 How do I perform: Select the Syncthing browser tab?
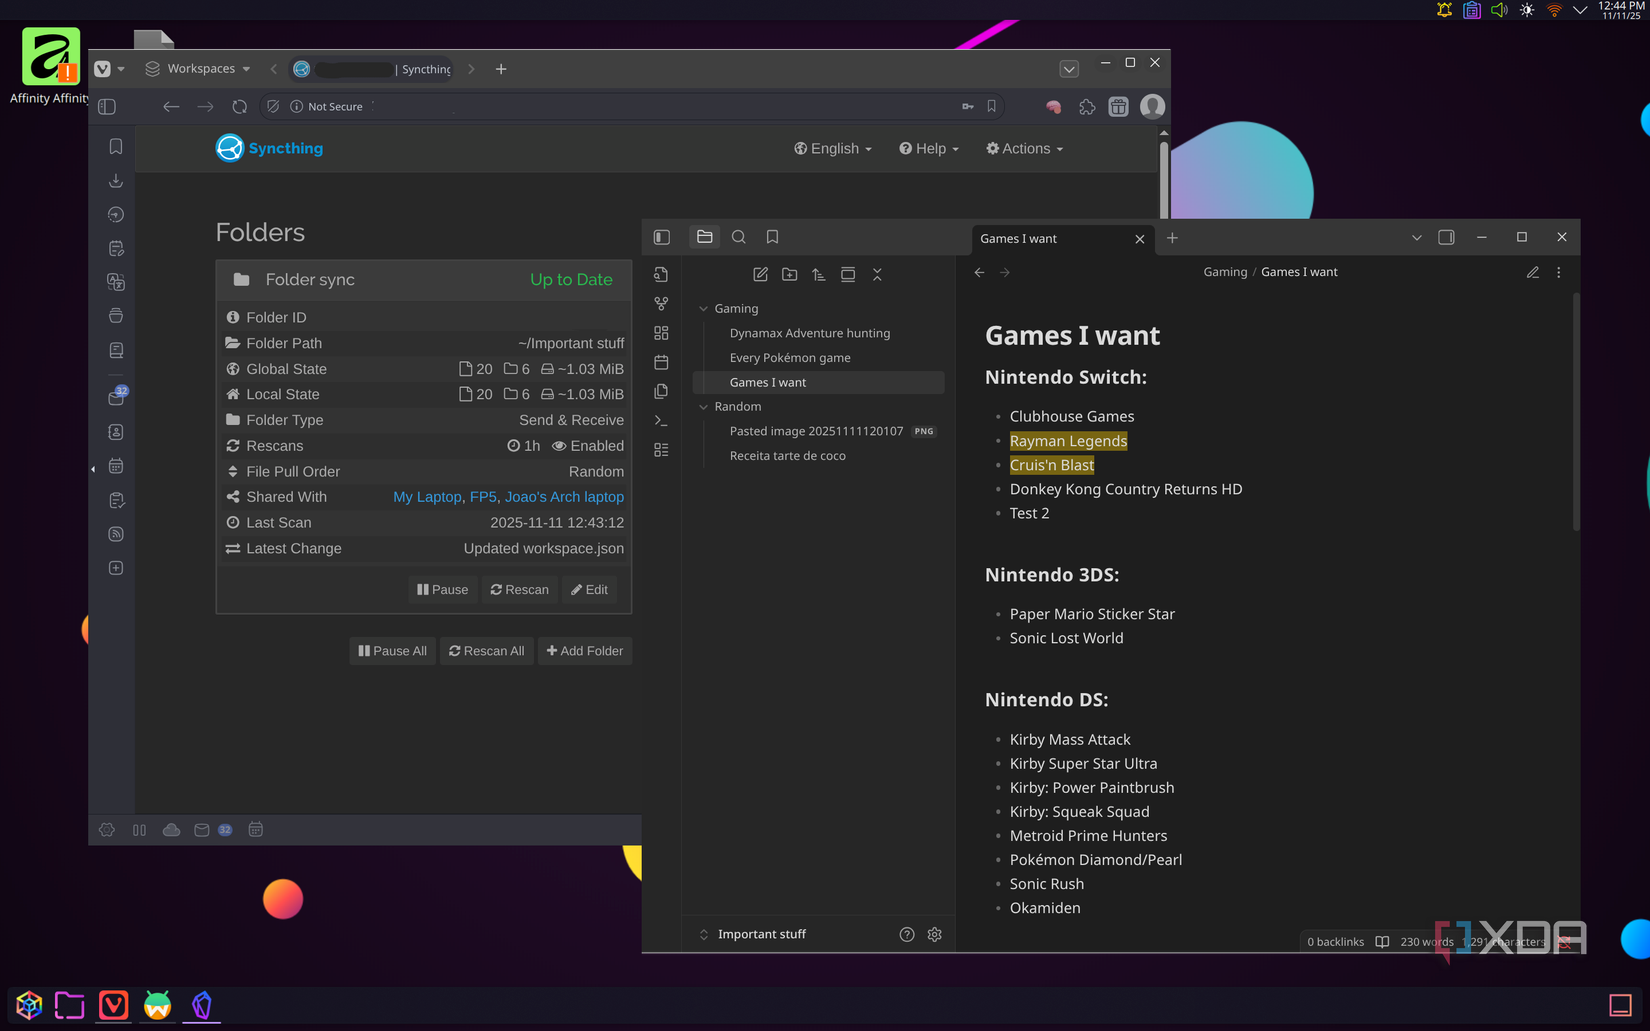point(372,68)
